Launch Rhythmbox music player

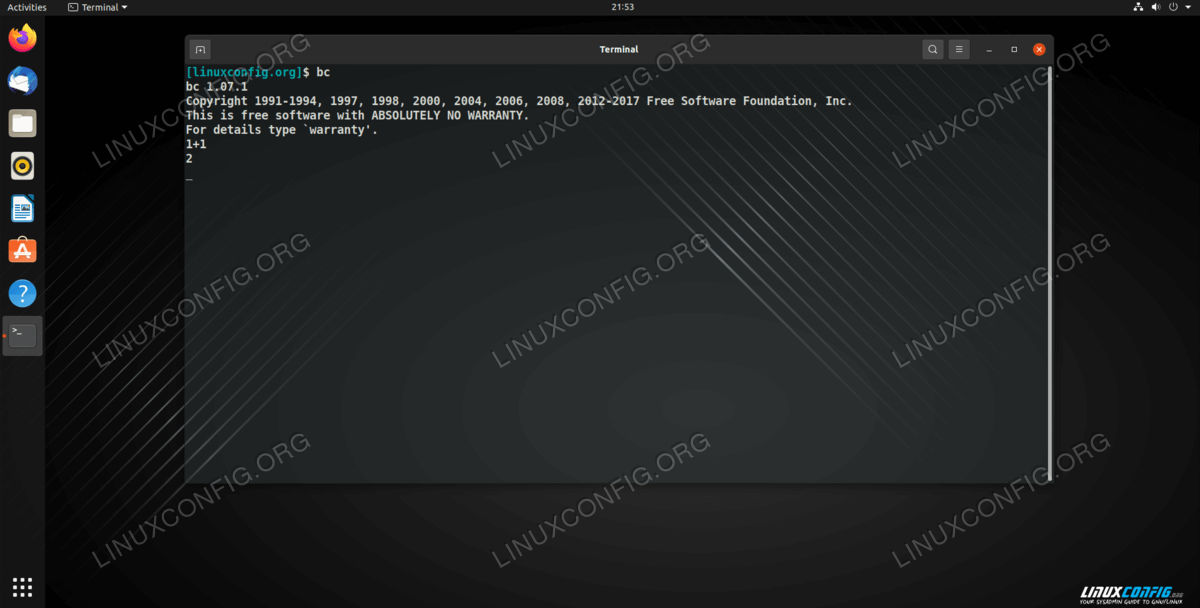(x=22, y=166)
